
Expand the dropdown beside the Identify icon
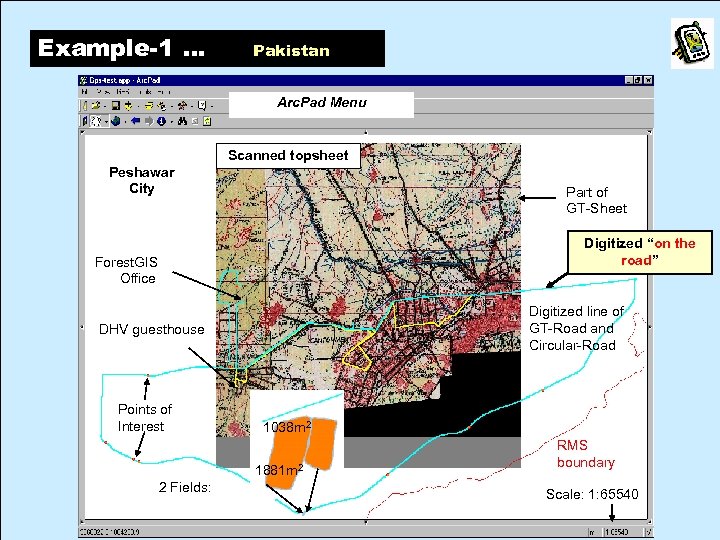pos(172,122)
